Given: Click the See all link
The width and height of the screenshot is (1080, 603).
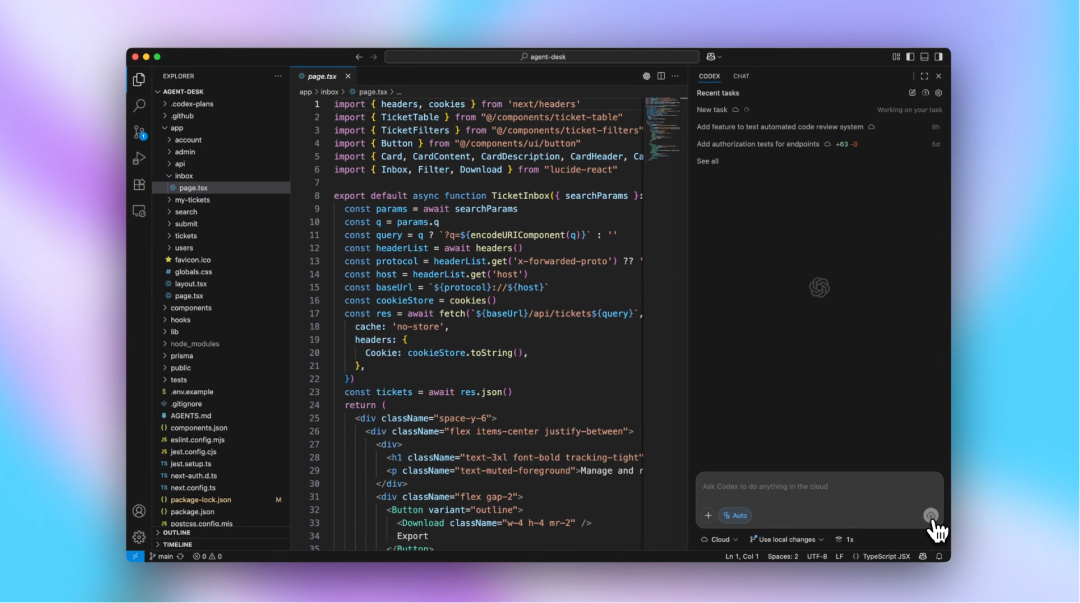Looking at the screenshot, I should point(707,161).
